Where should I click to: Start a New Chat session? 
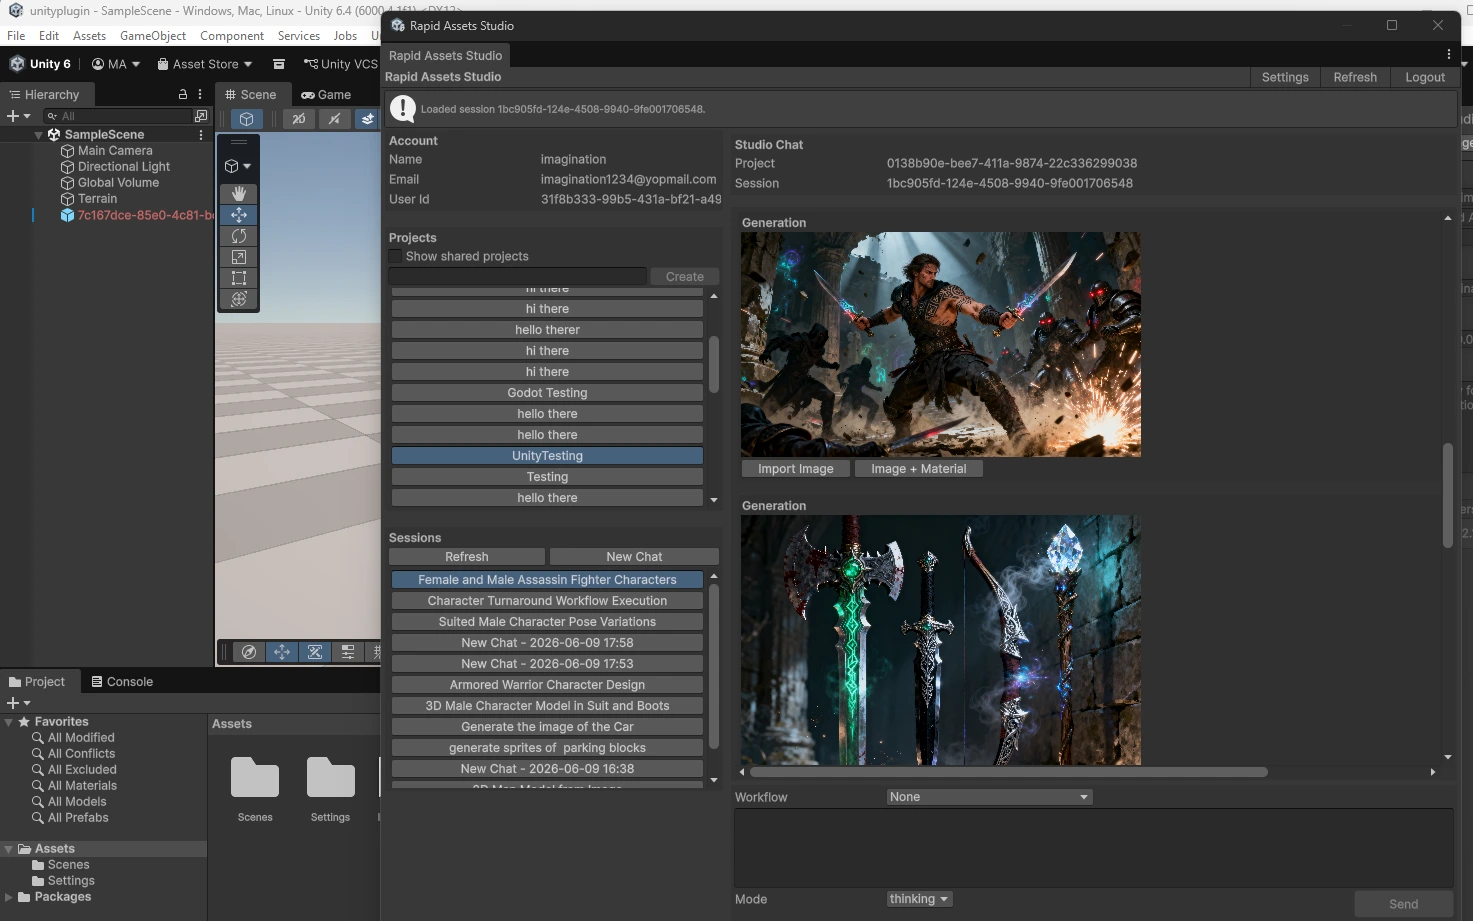click(634, 557)
